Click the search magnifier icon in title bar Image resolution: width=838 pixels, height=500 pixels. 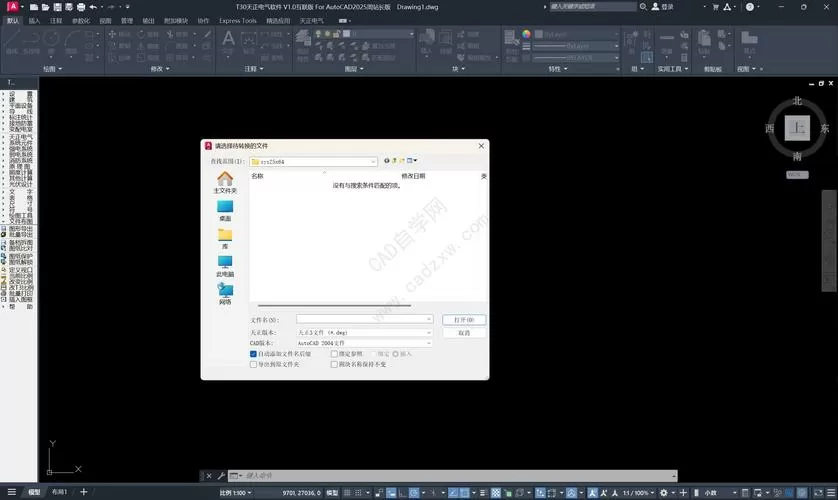643,7
